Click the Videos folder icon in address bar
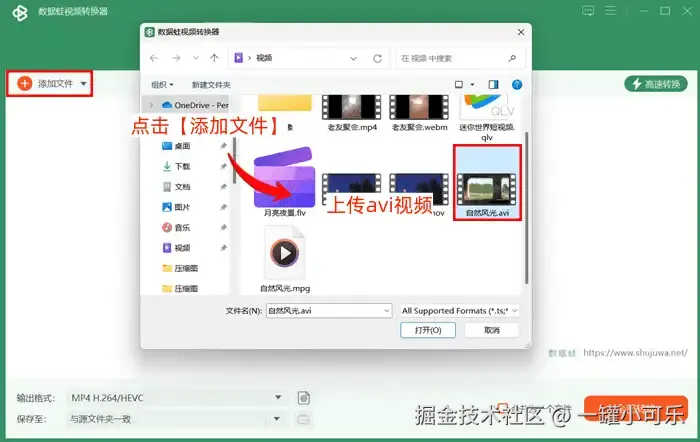The image size is (700, 442). (x=238, y=58)
